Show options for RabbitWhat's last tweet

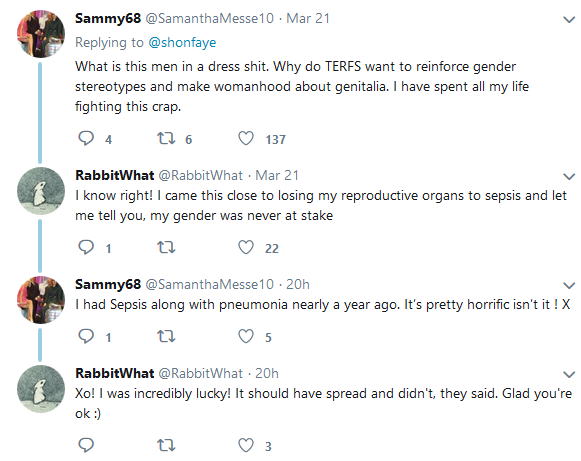click(x=569, y=374)
